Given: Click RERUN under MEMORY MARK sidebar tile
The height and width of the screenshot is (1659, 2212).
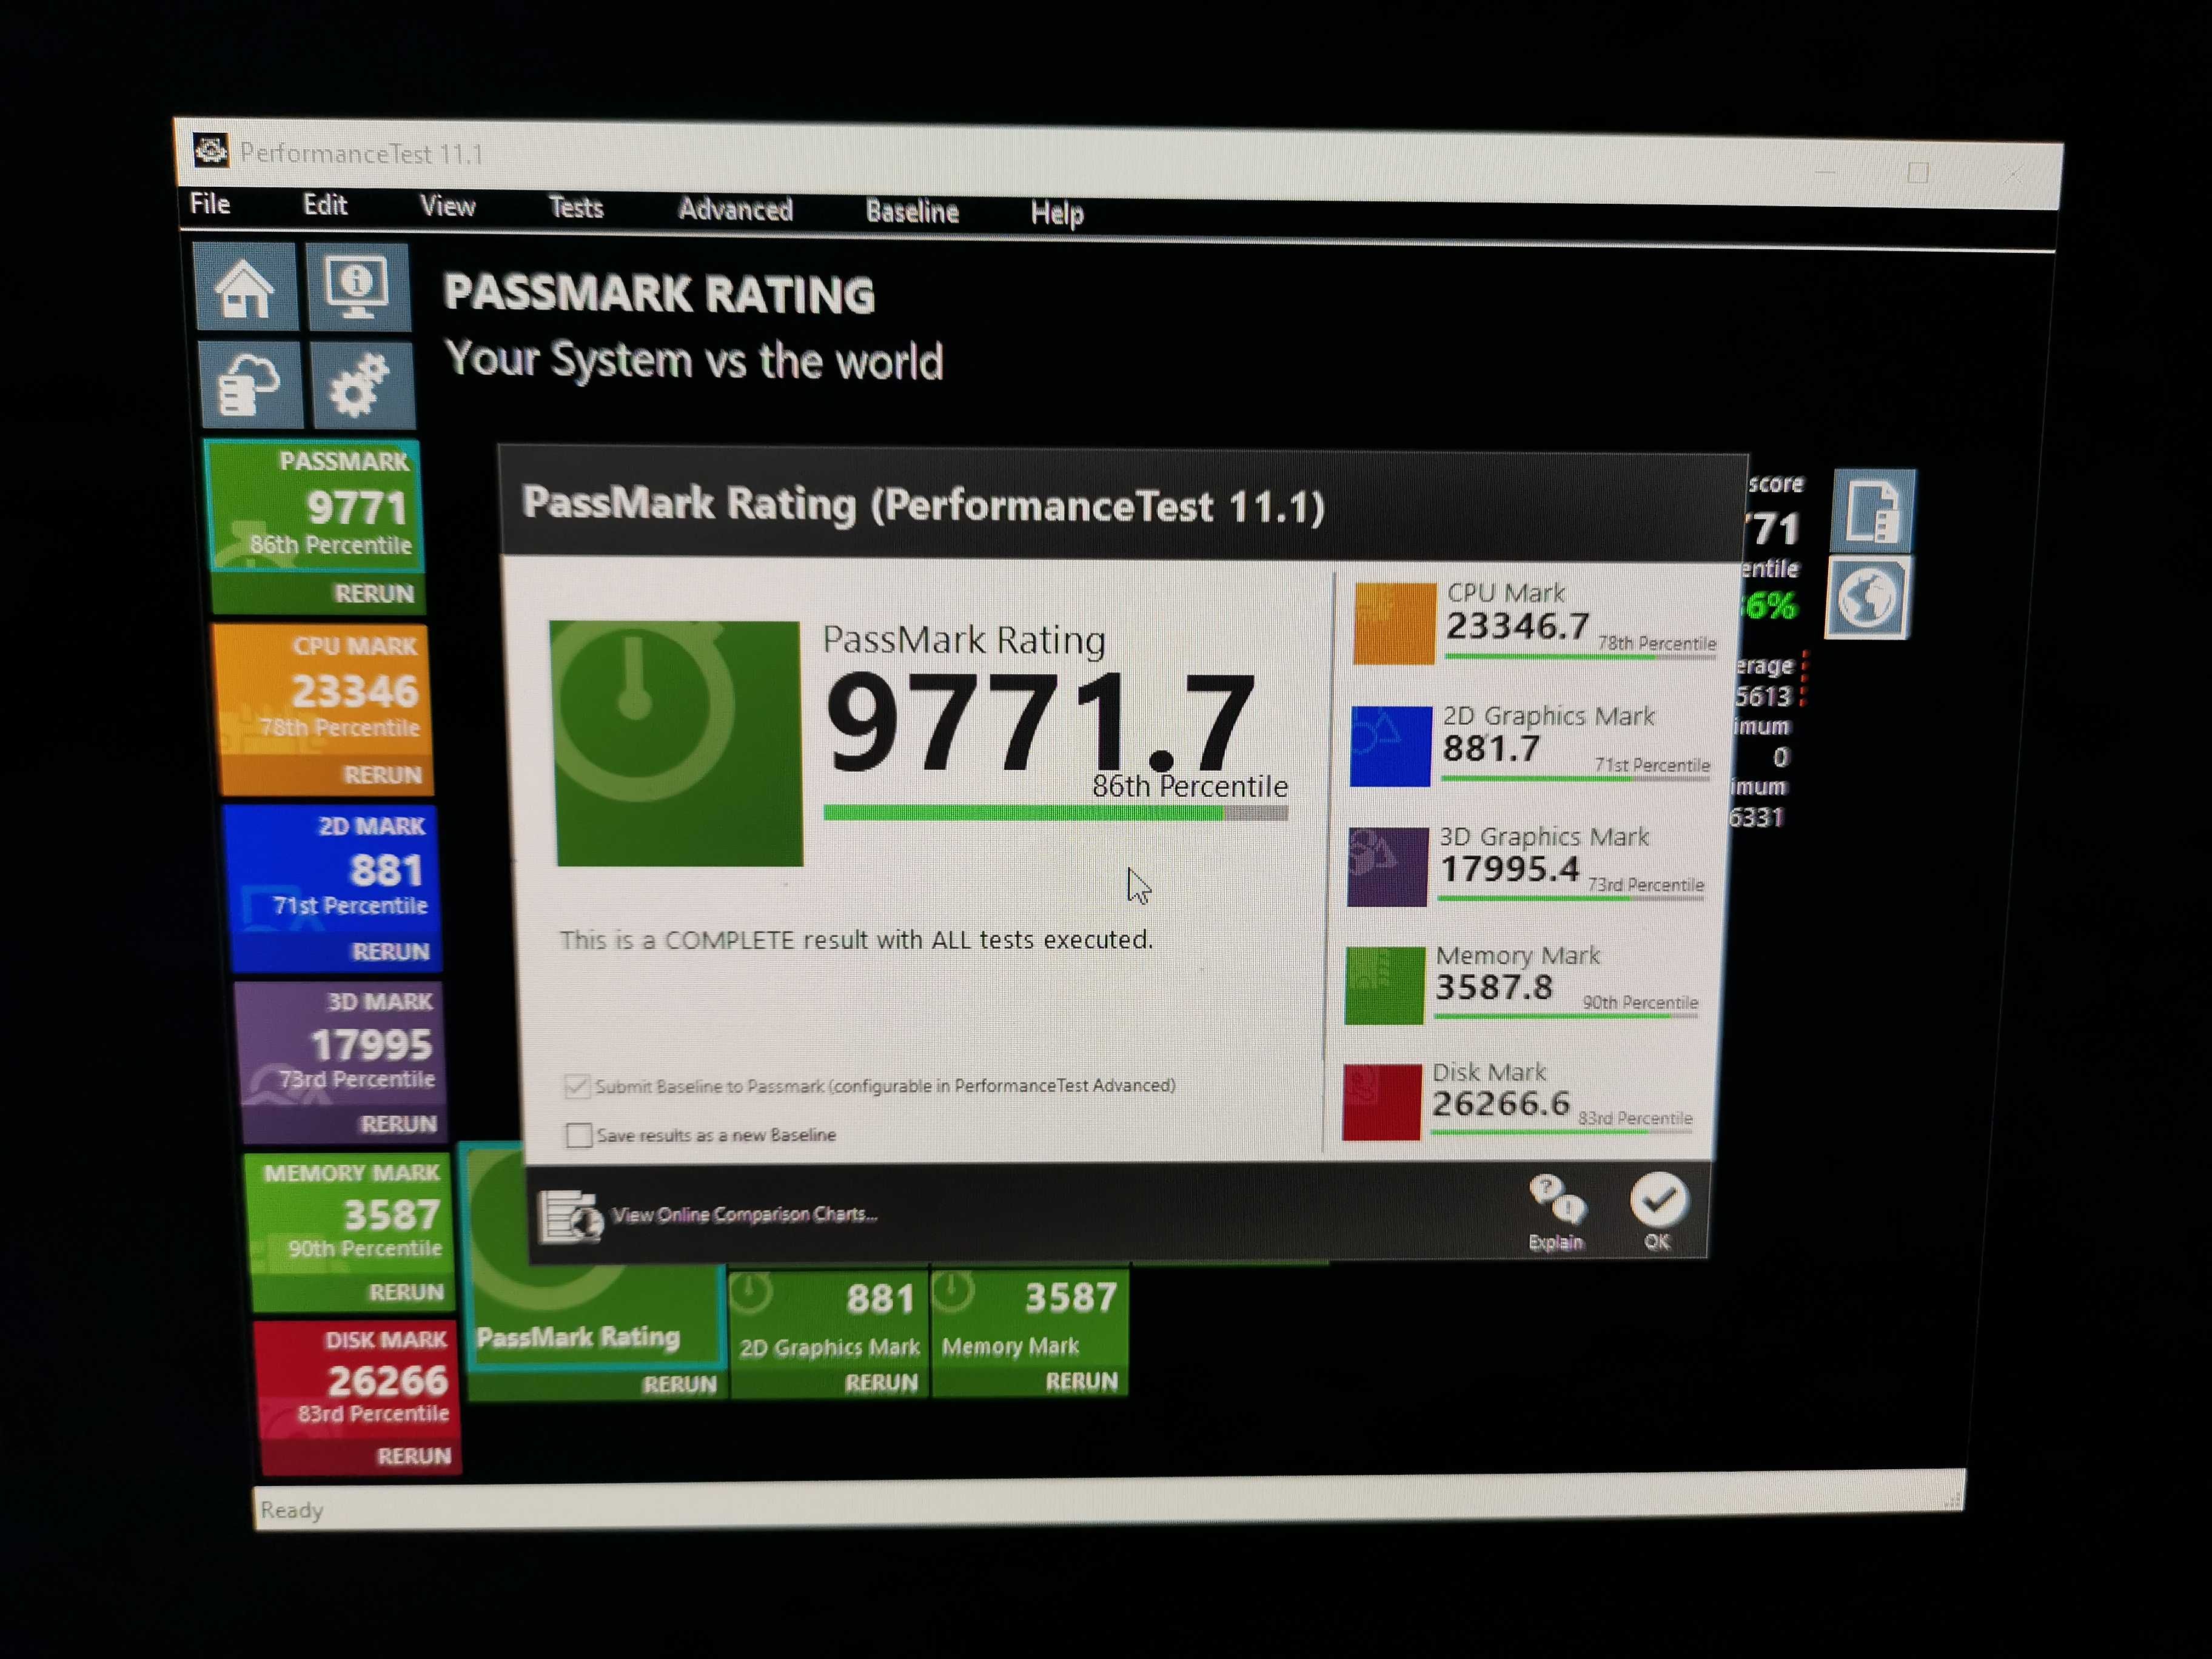Looking at the screenshot, I should tap(406, 1292).
